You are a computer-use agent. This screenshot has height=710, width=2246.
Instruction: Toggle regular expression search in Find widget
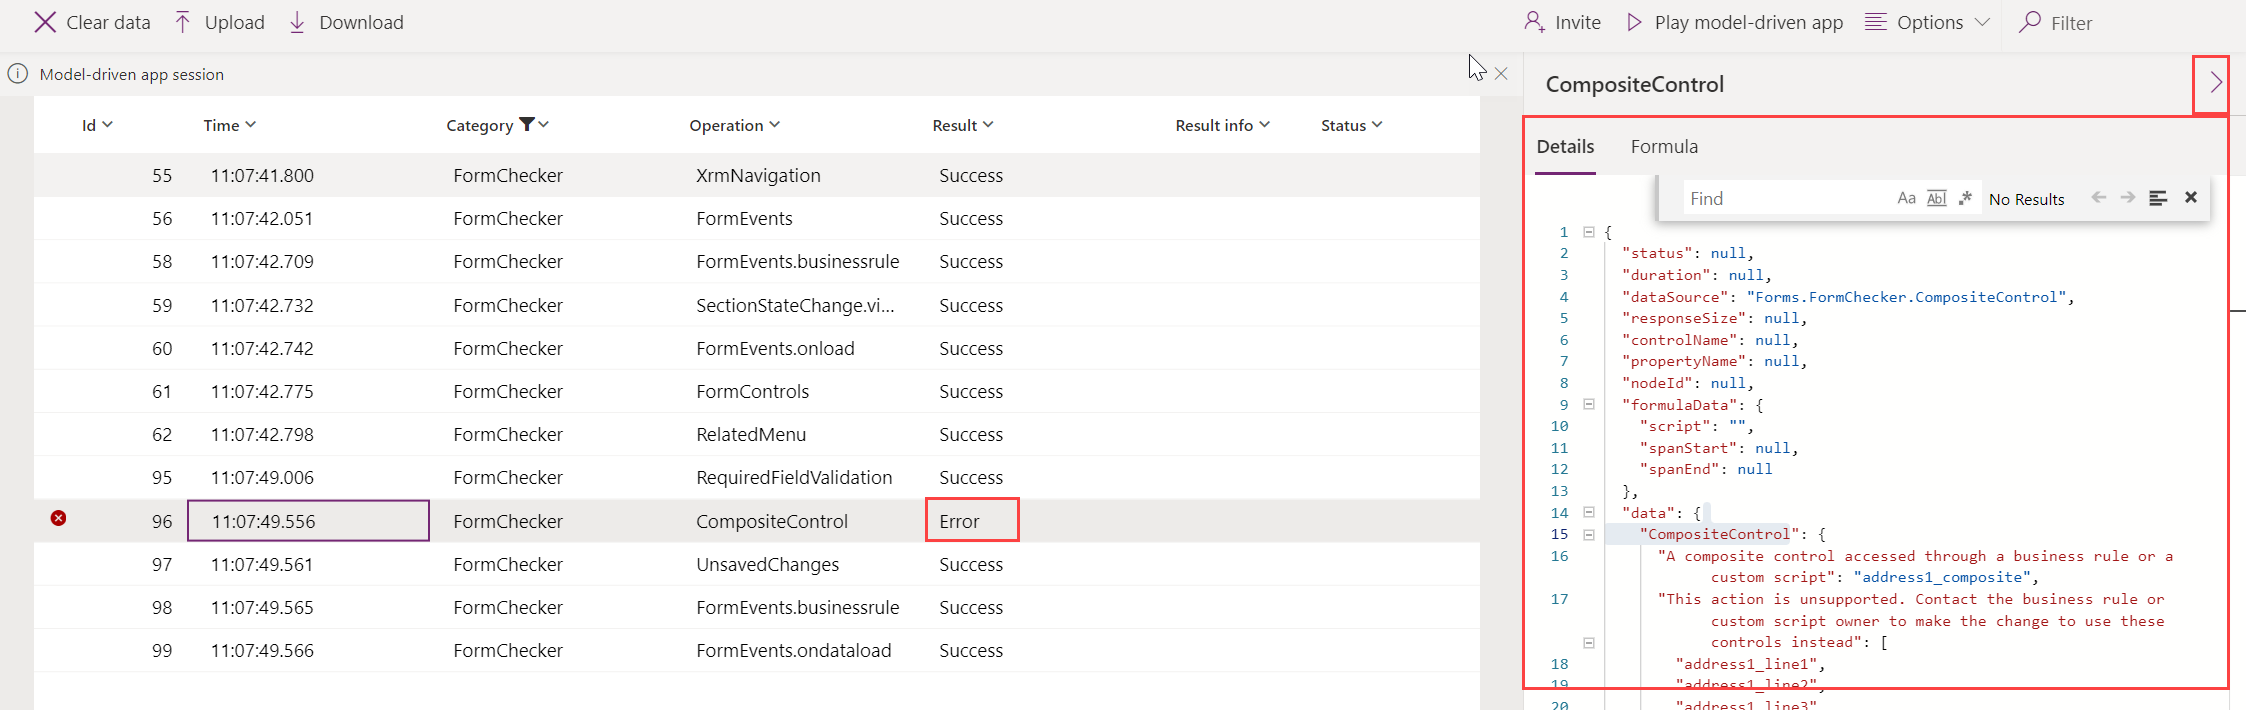pos(1965,198)
